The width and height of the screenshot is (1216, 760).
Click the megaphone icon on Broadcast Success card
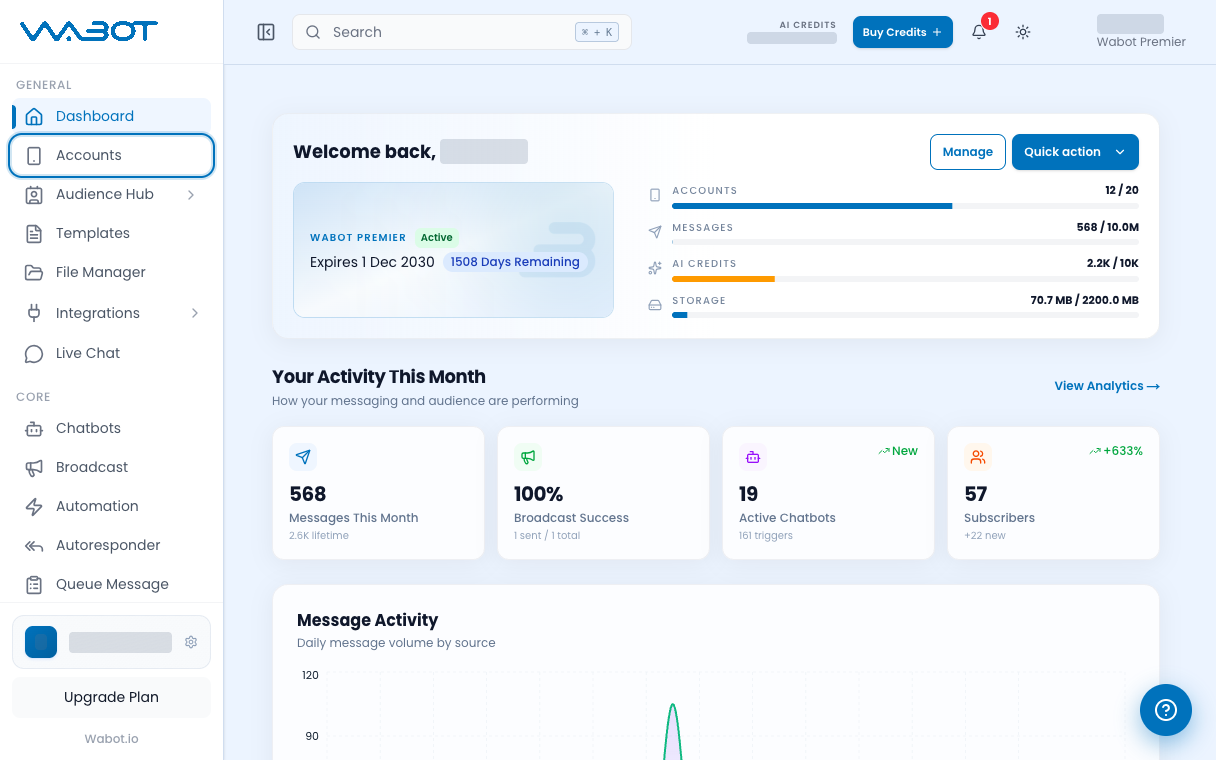528,457
